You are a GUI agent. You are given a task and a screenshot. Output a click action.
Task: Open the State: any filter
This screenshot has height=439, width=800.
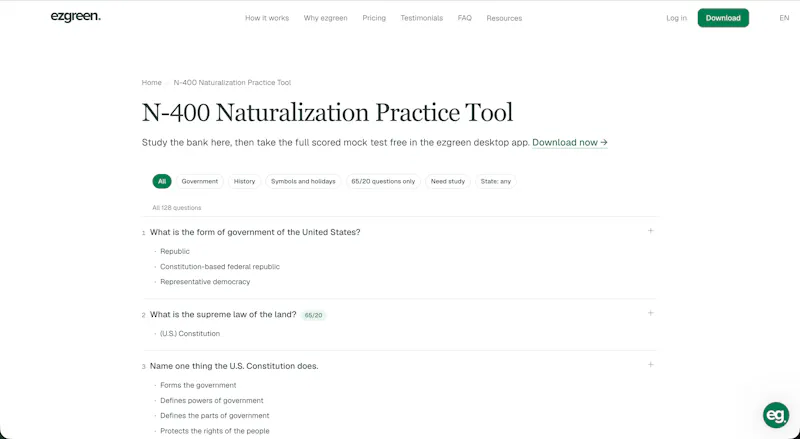[495, 181]
